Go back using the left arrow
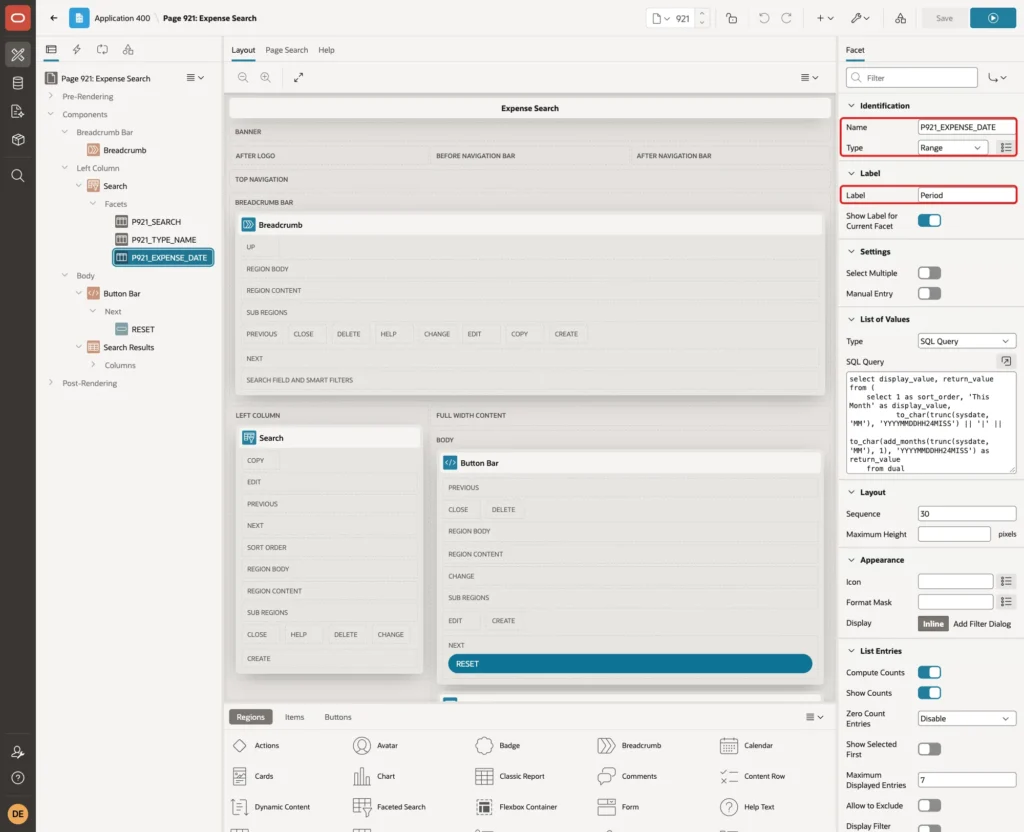Image resolution: width=1024 pixels, height=832 pixels. (x=54, y=18)
